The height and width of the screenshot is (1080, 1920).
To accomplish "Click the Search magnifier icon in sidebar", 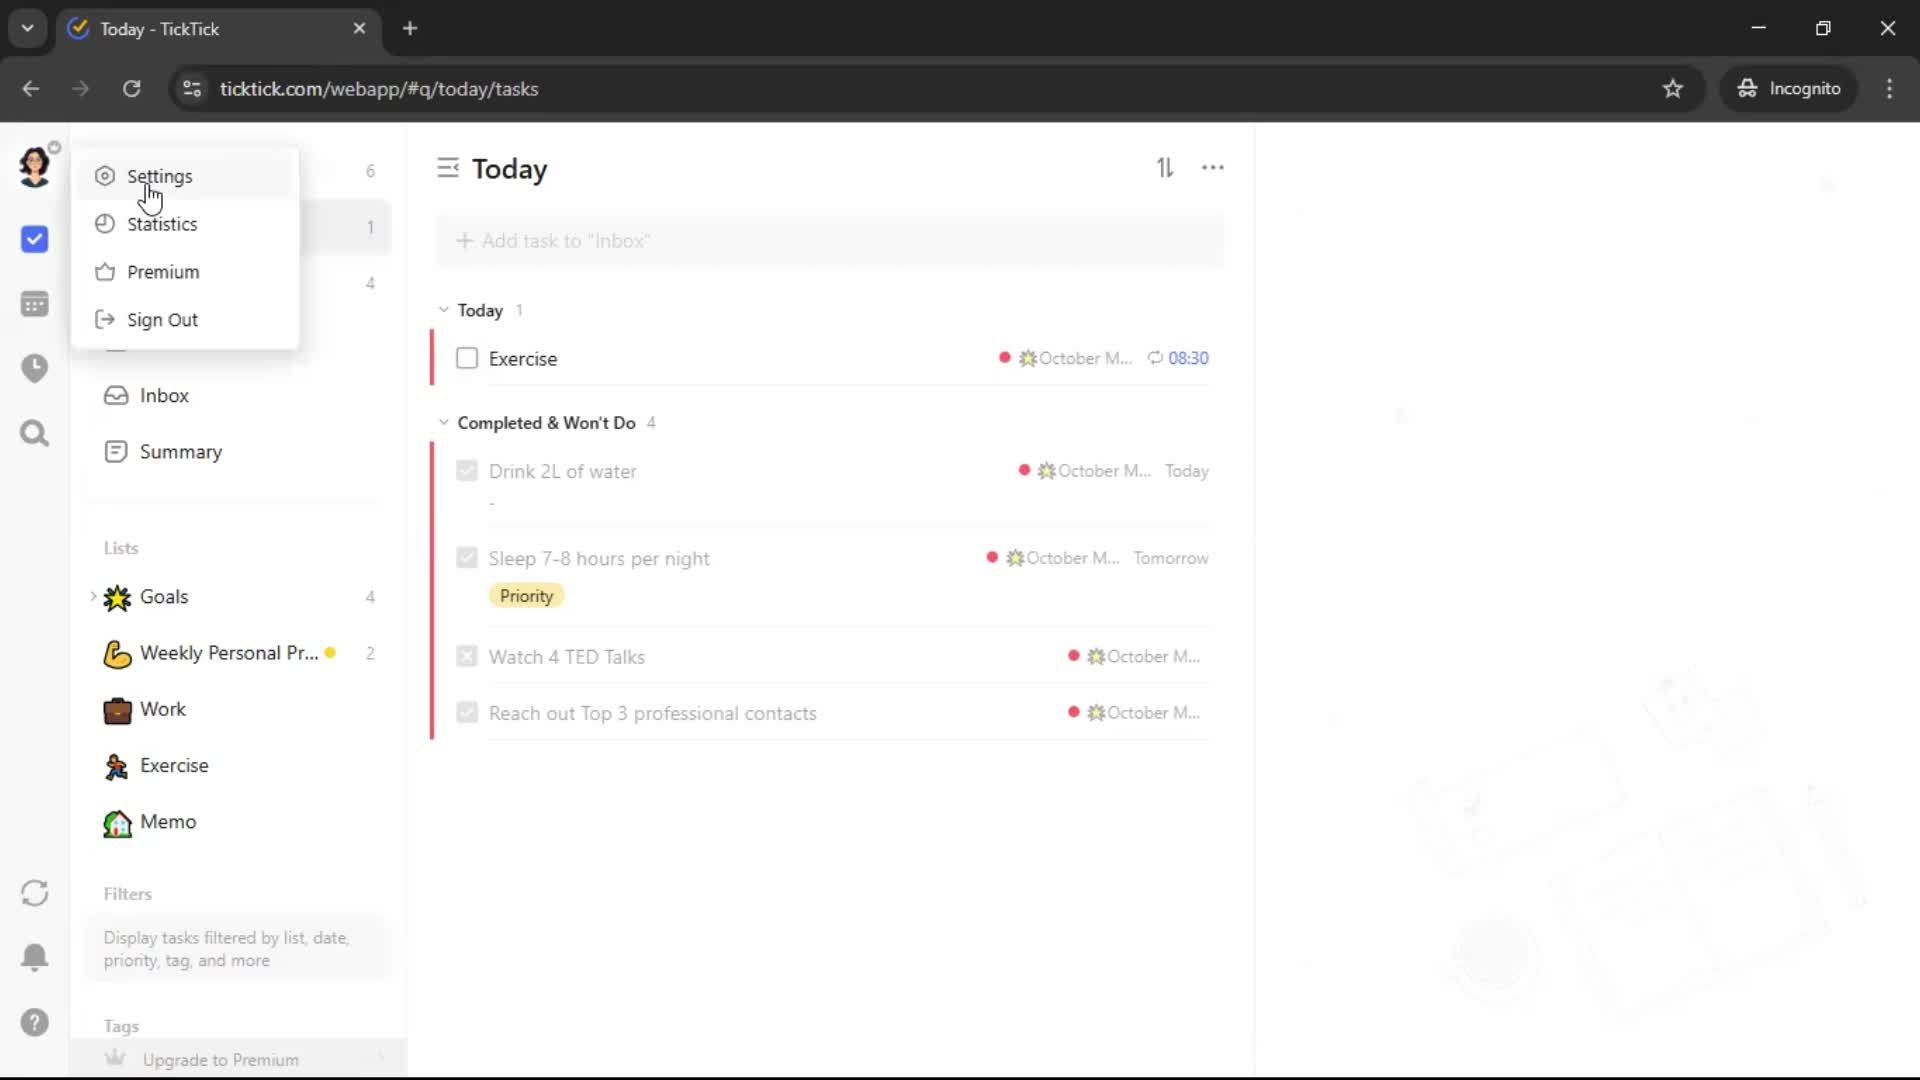I will pos(34,433).
